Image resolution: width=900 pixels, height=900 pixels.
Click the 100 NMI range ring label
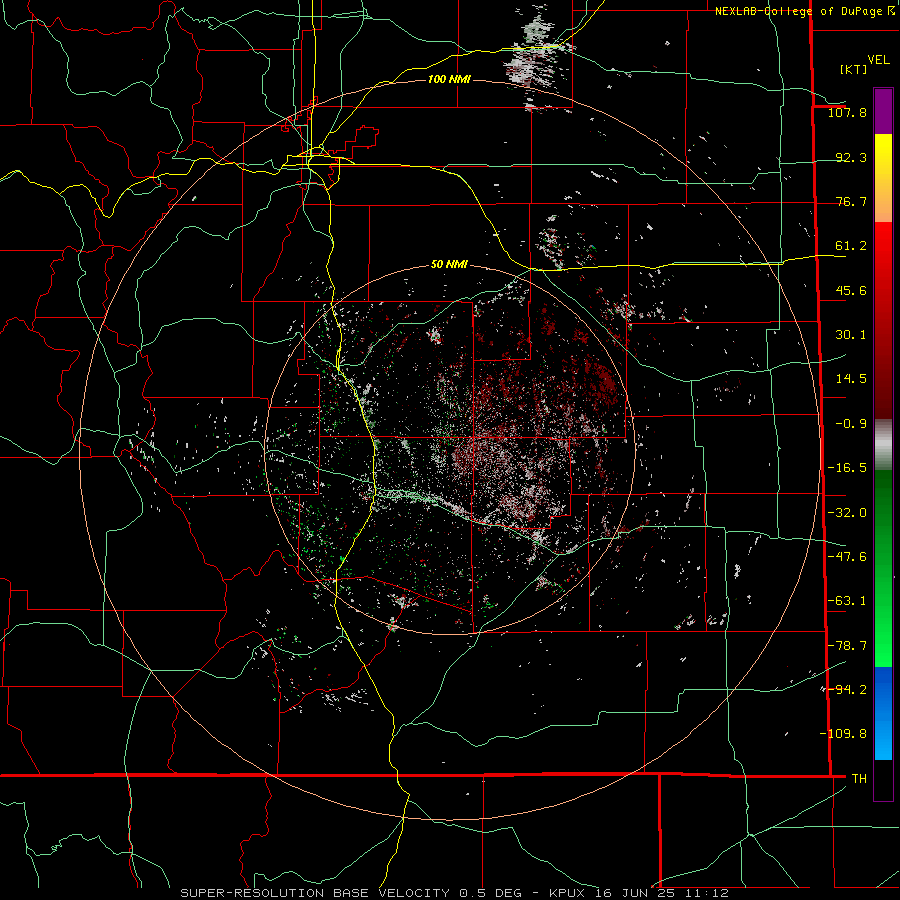(x=449, y=79)
